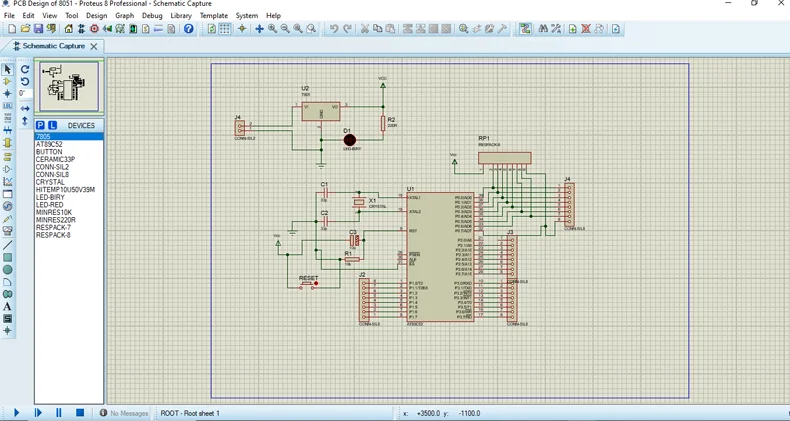Add a new sheet with the green plus page icon
Screen dimensions: 790x421
pos(573,29)
